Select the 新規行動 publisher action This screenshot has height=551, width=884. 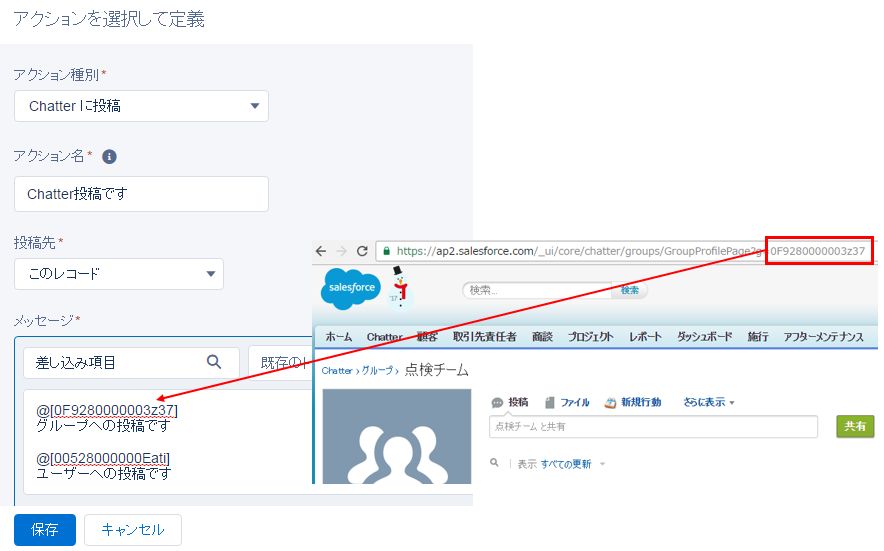click(x=633, y=402)
